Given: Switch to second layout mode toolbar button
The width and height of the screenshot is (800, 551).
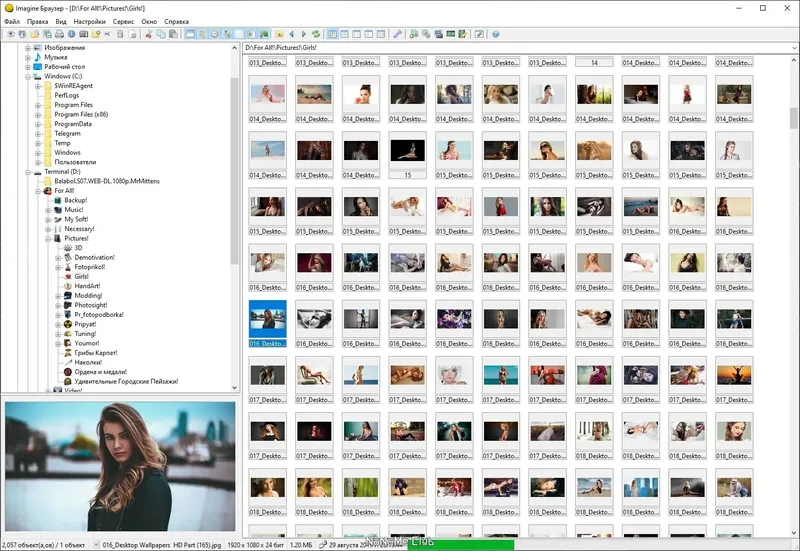Looking at the screenshot, I should (344, 34).
